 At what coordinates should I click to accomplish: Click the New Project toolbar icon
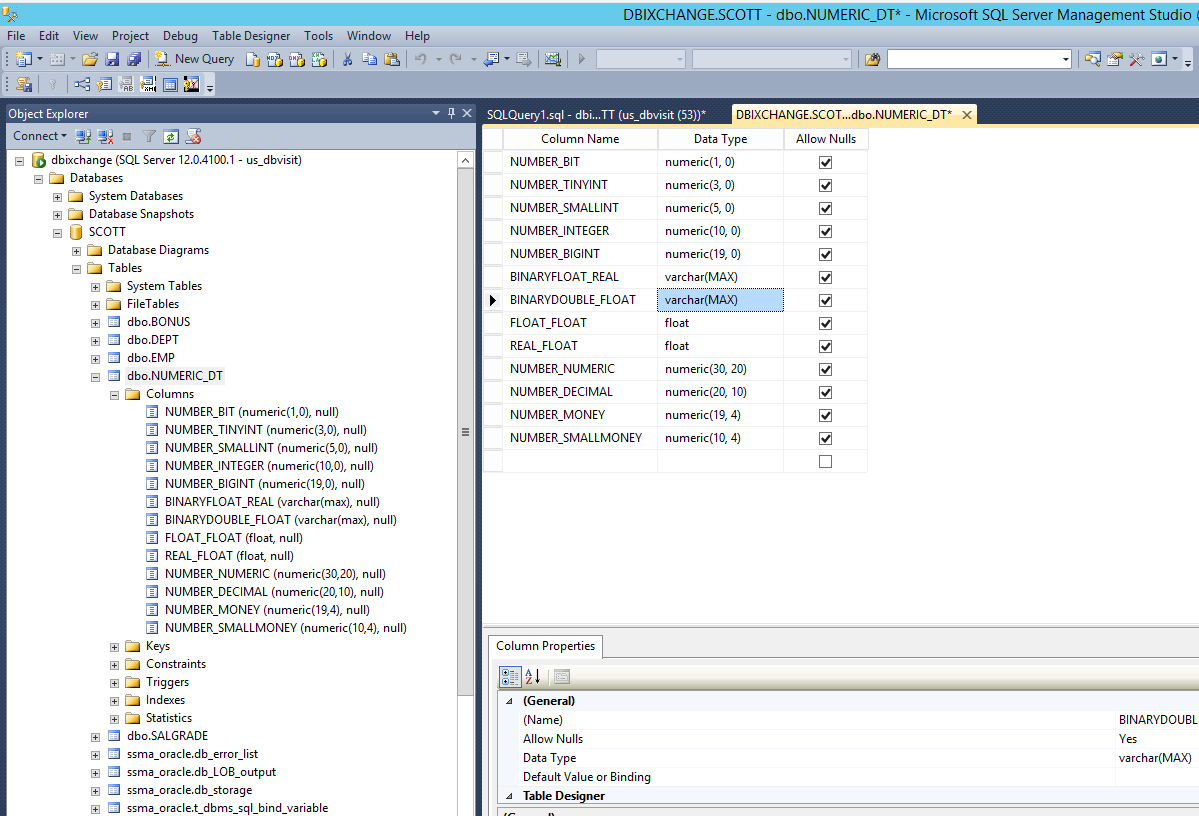pos(24,59)
